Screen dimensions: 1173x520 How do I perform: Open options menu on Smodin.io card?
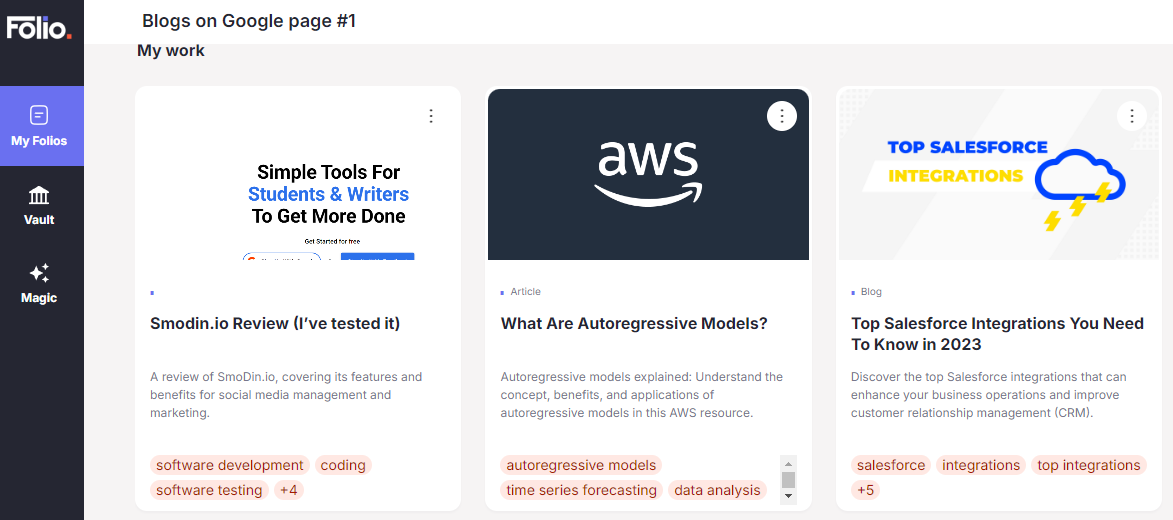tap(431, 116)
